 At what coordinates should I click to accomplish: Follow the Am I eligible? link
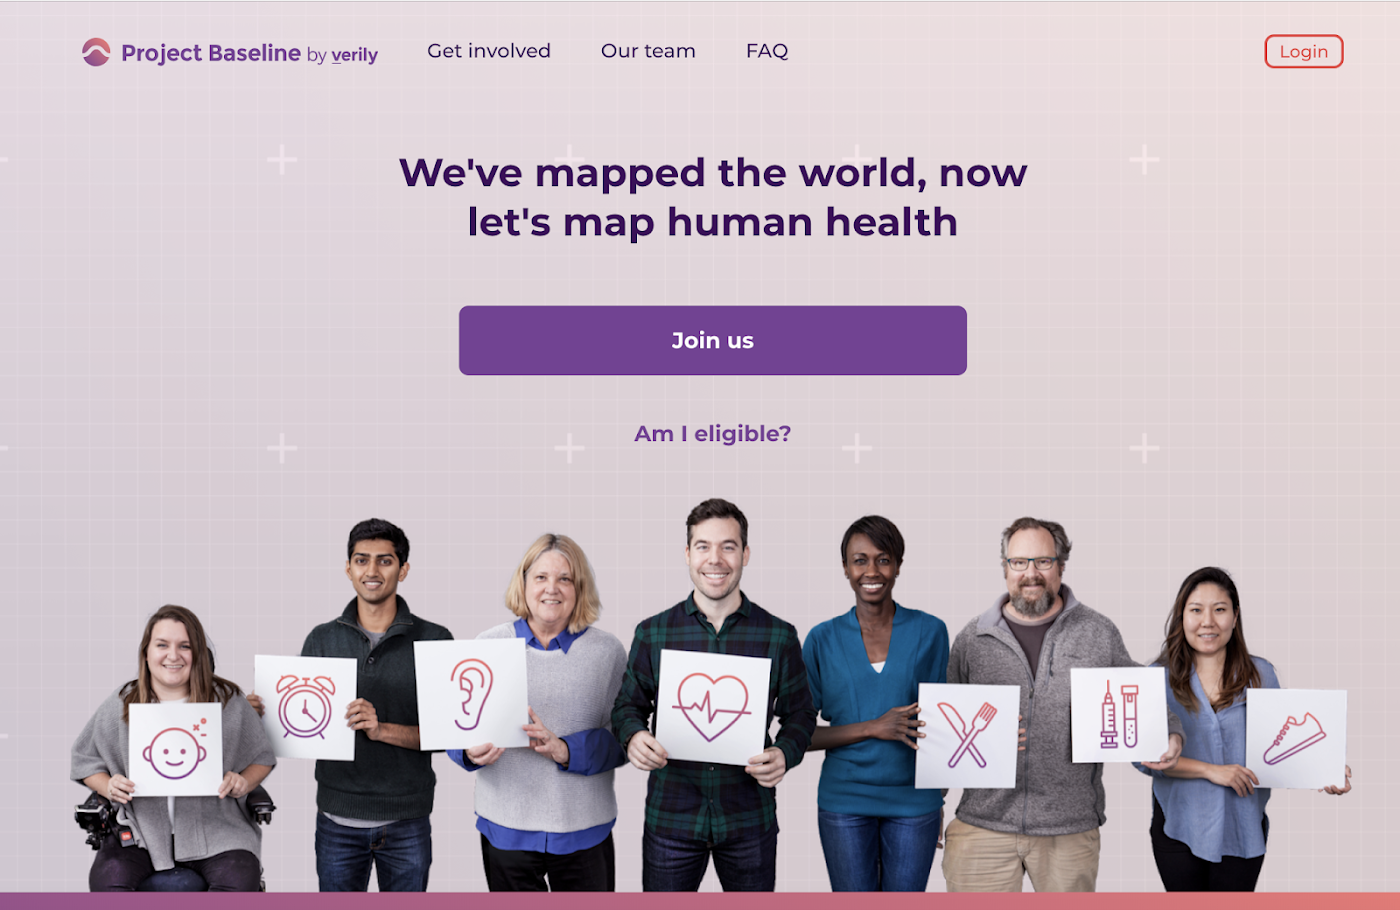(713, 434)
